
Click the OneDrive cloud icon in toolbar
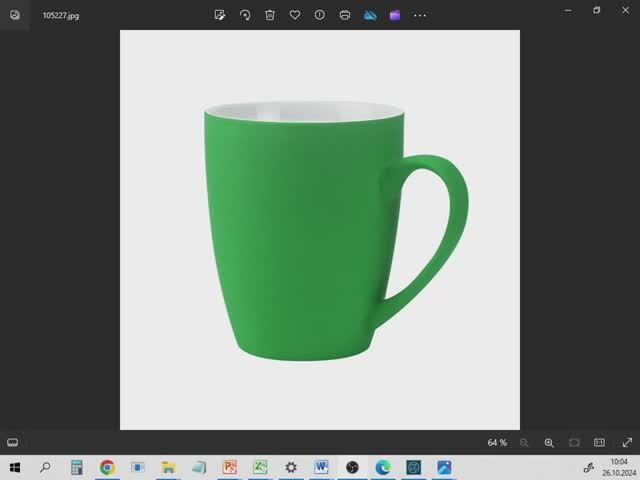point(370,15)
